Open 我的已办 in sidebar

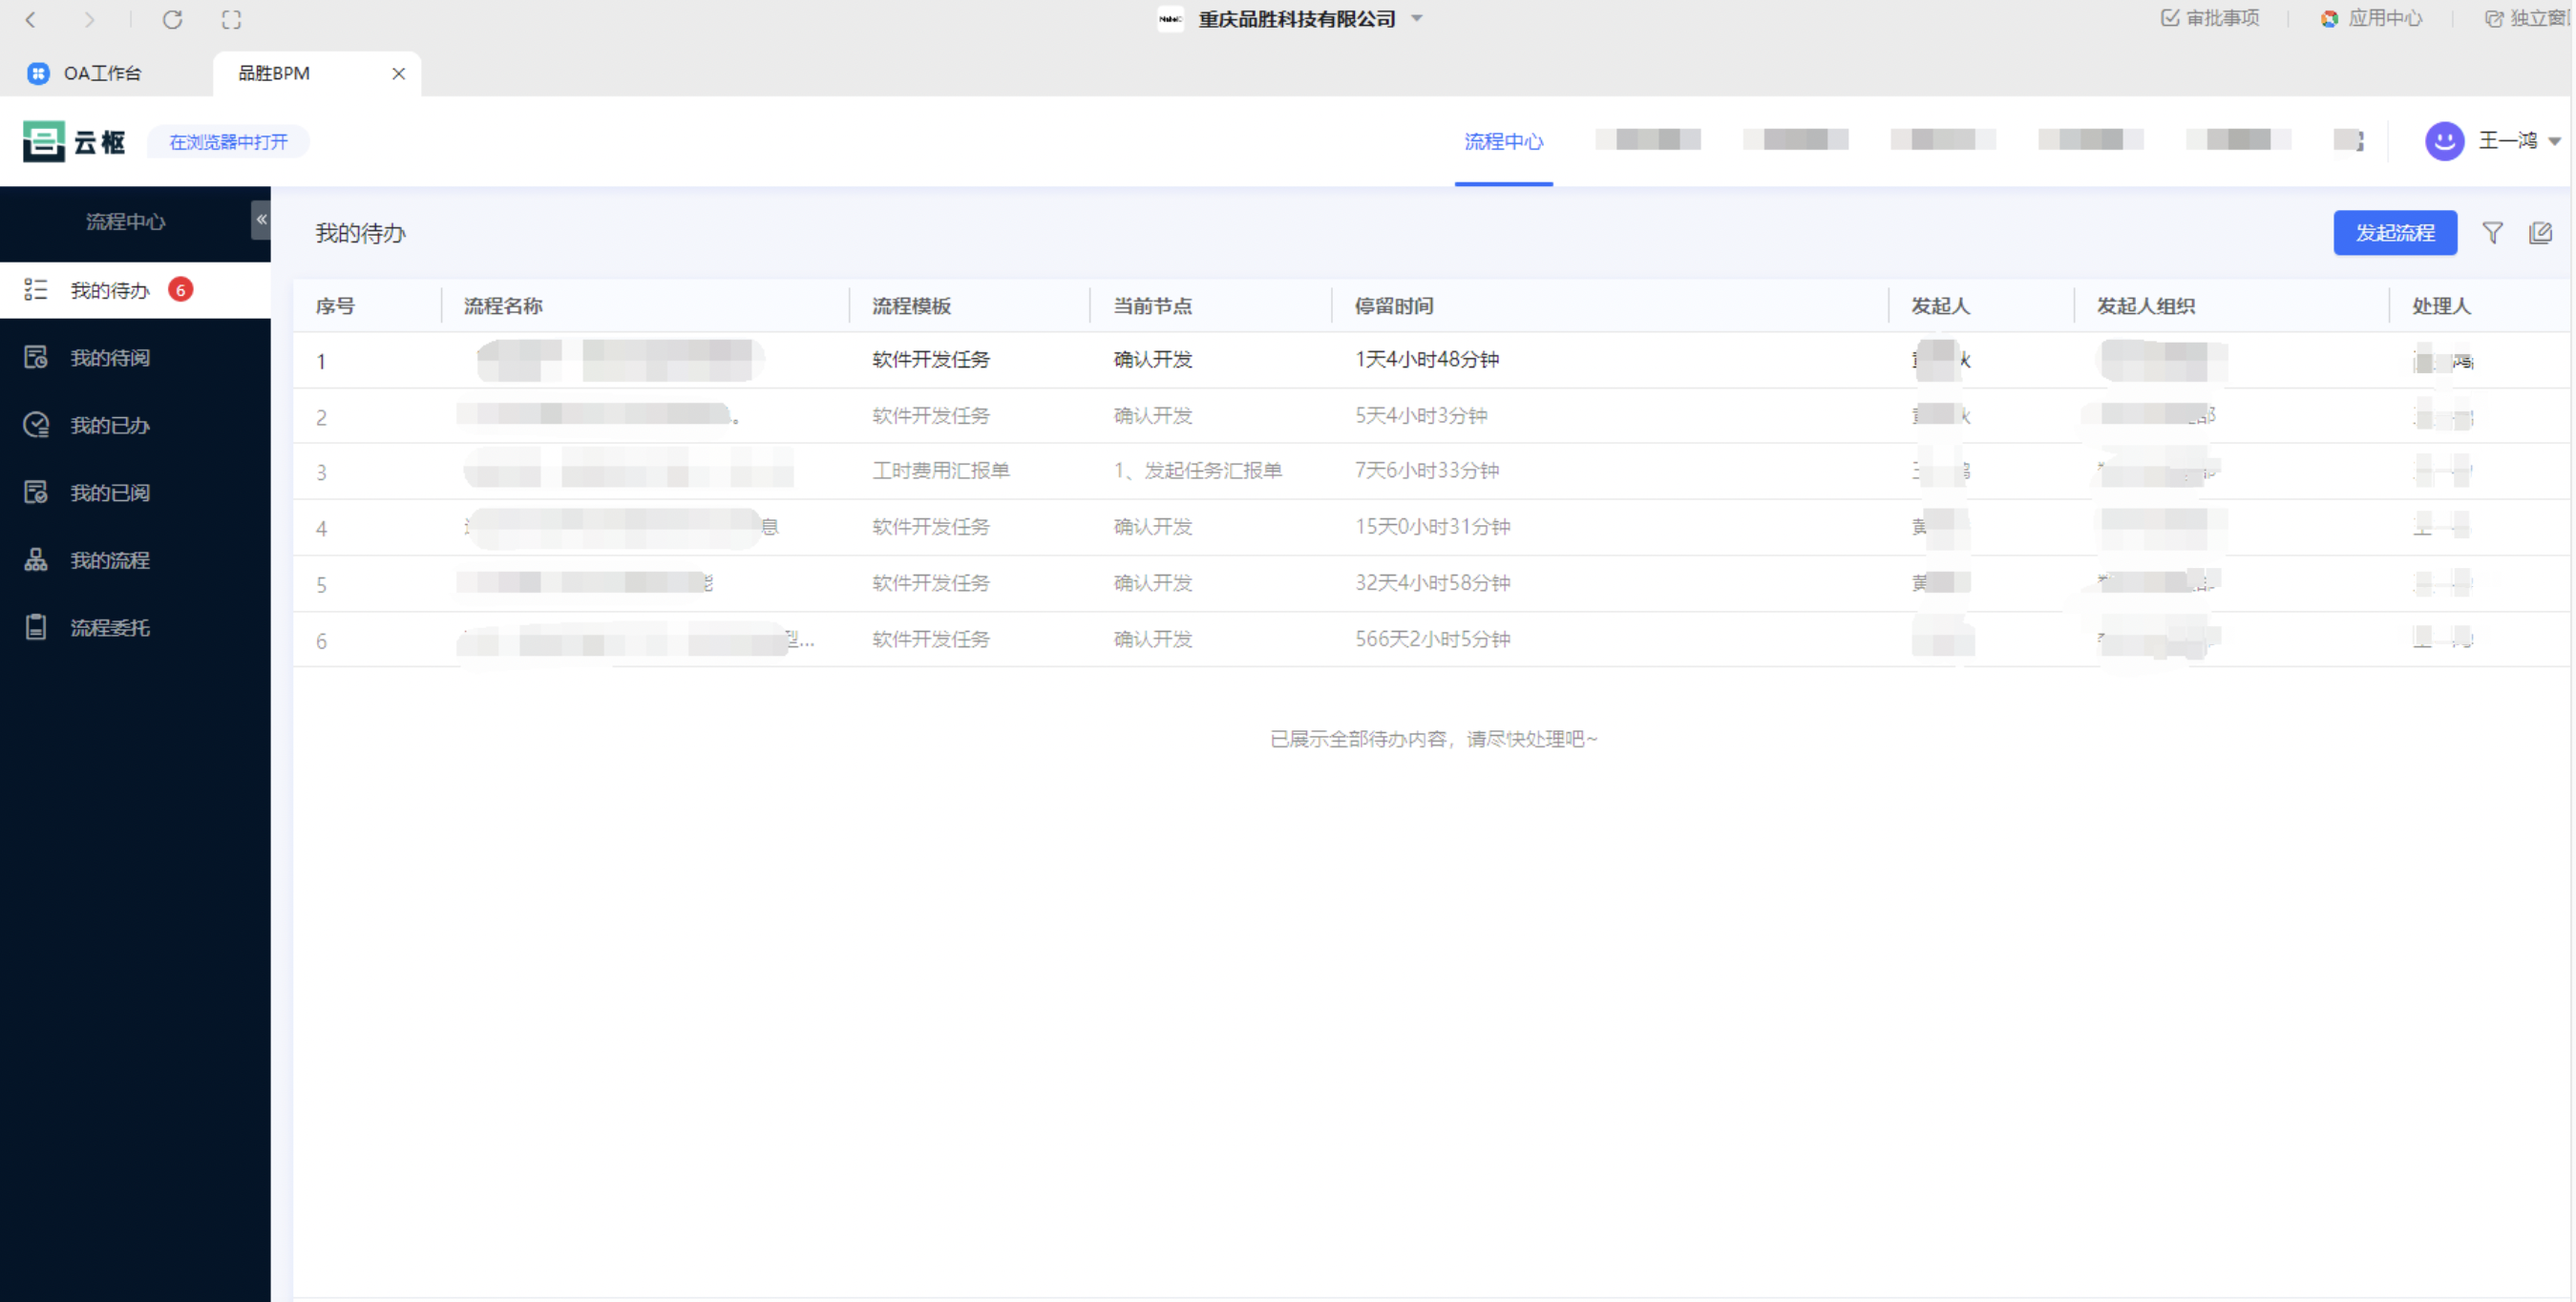click(x=110, y=425)
